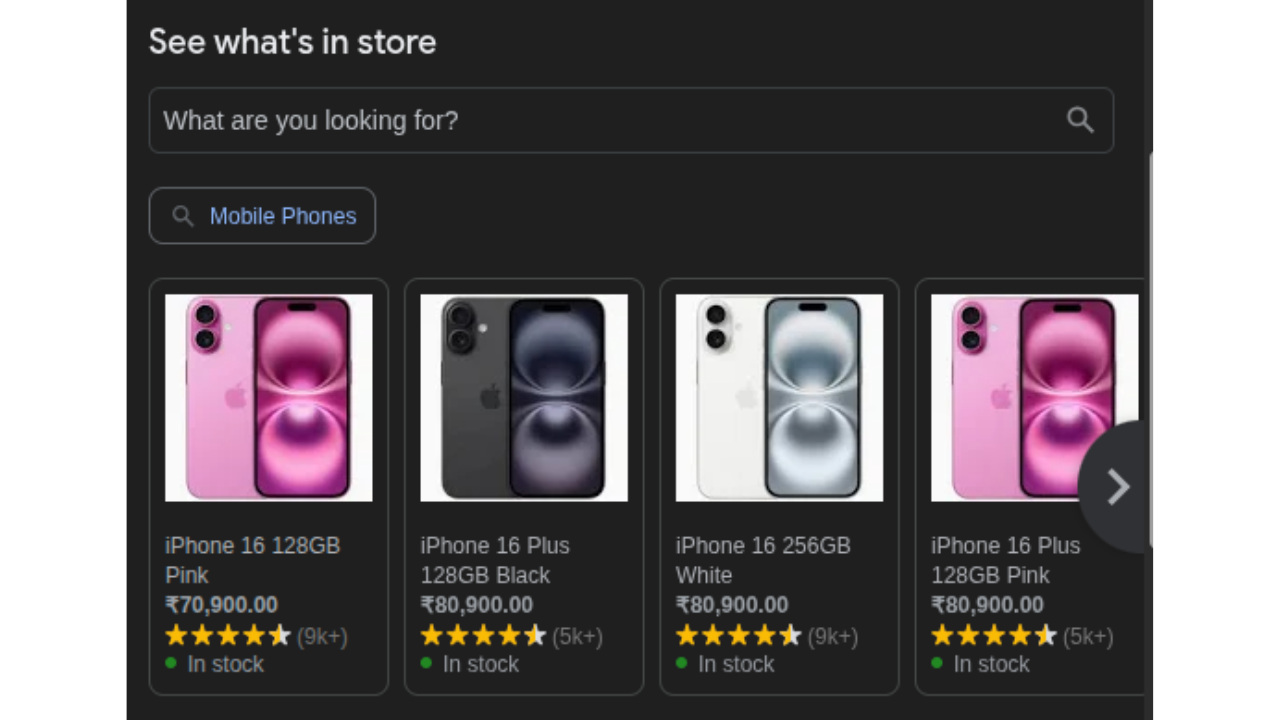Viewport: 1280px width, 720px height.
Task: Click the green stock indicator on iPhone 16 256GB White
Action: [681, 664]
